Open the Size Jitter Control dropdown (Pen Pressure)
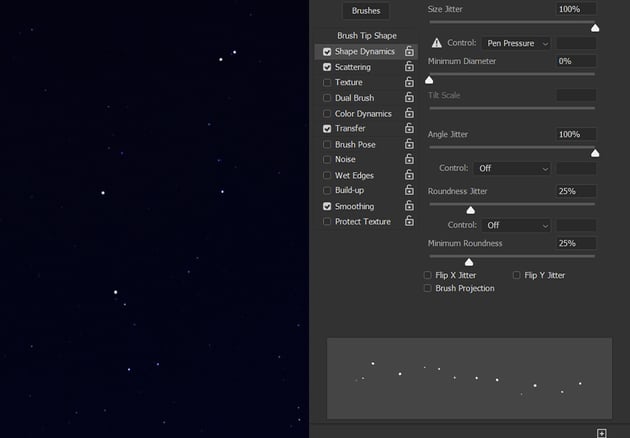This screenshot has height=438, width=630. pos(516,43)
